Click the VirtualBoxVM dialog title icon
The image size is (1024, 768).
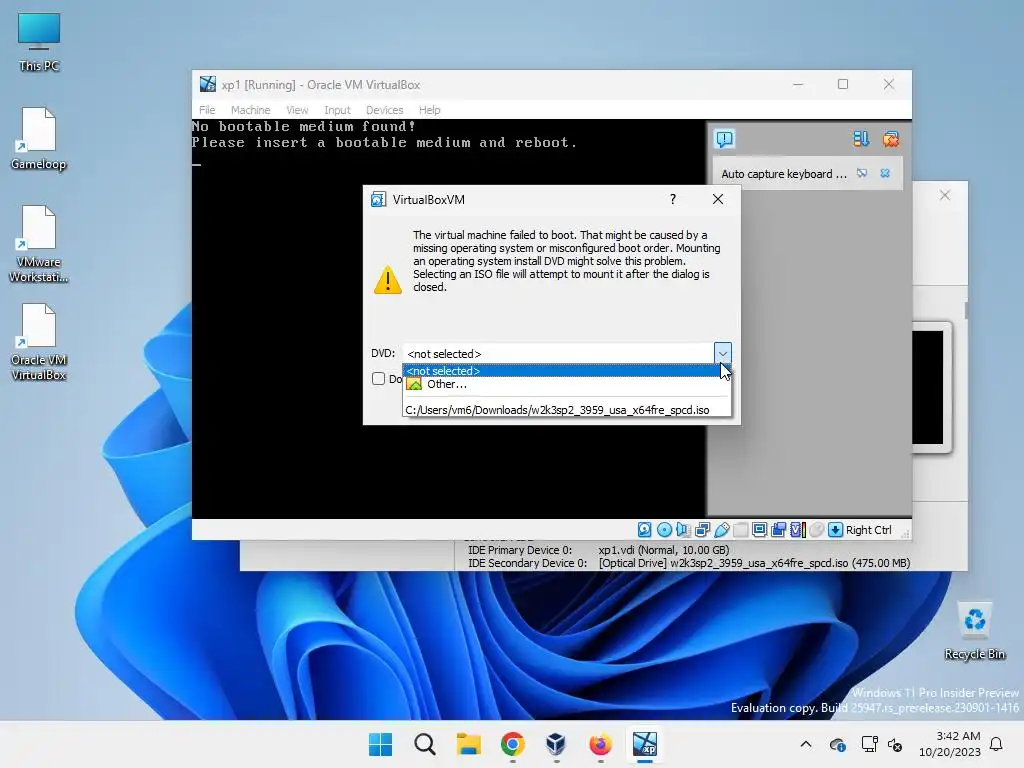[x=378, y=199]
